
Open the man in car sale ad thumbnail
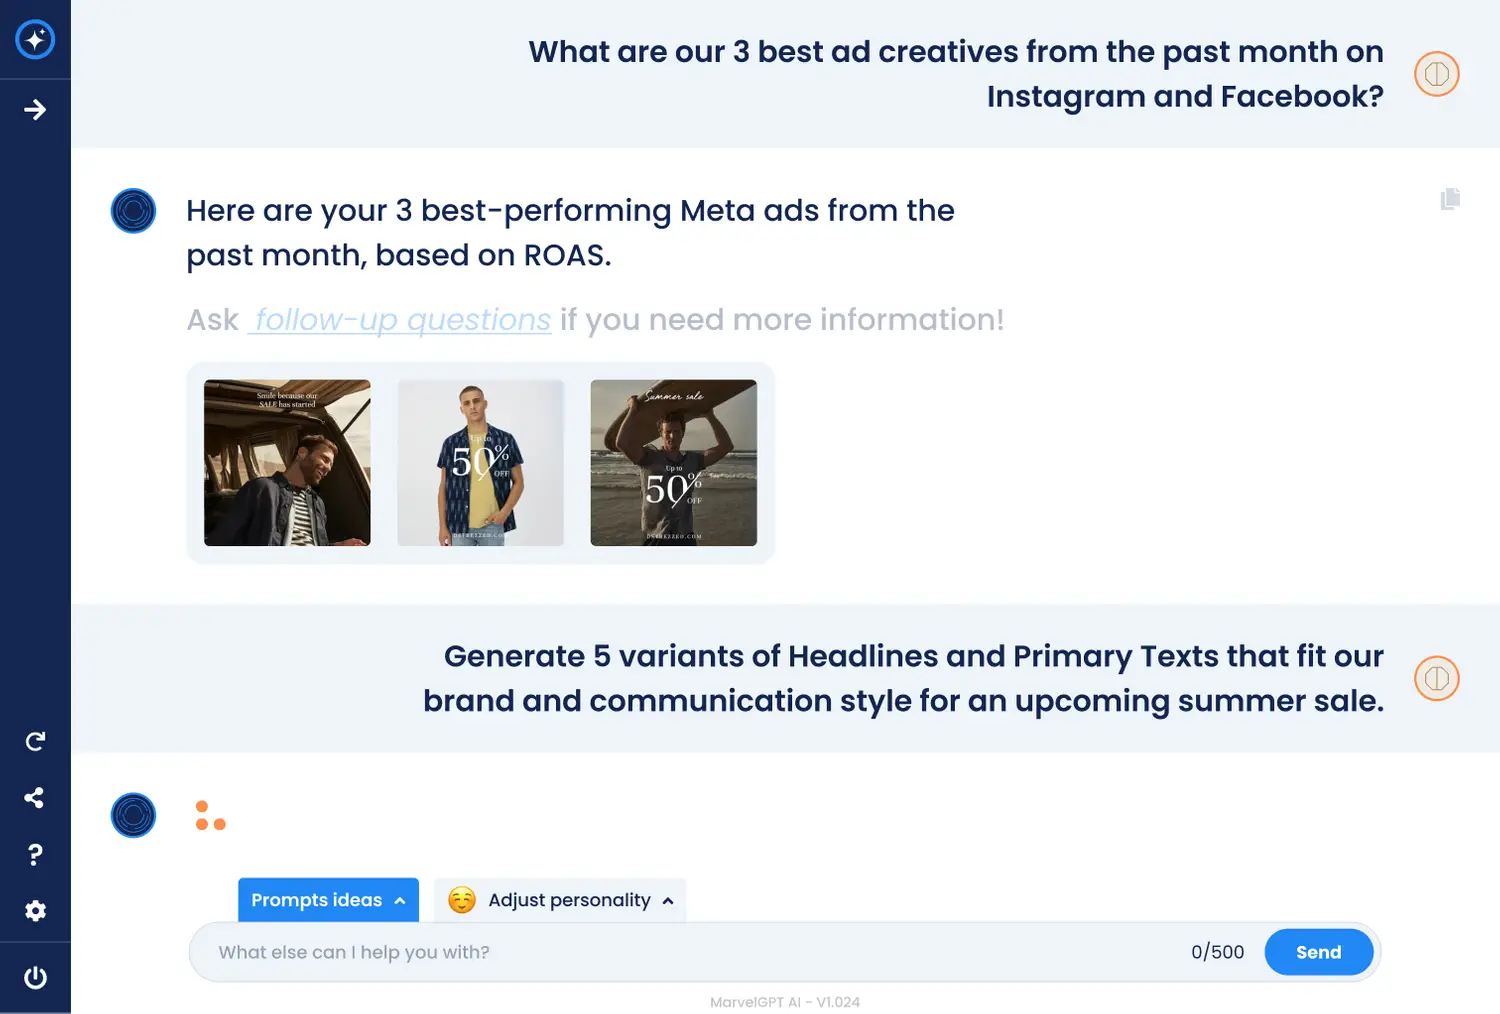[287, 463]
